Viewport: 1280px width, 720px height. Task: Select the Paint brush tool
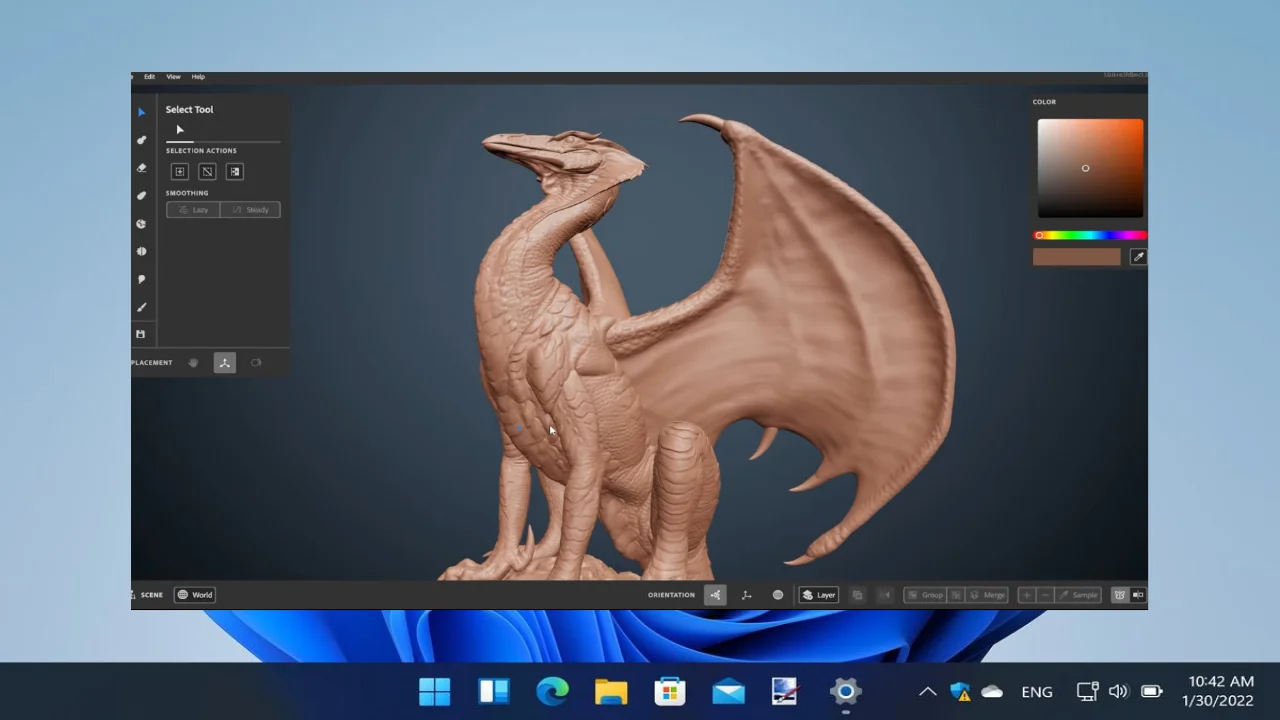pos(141,307)
